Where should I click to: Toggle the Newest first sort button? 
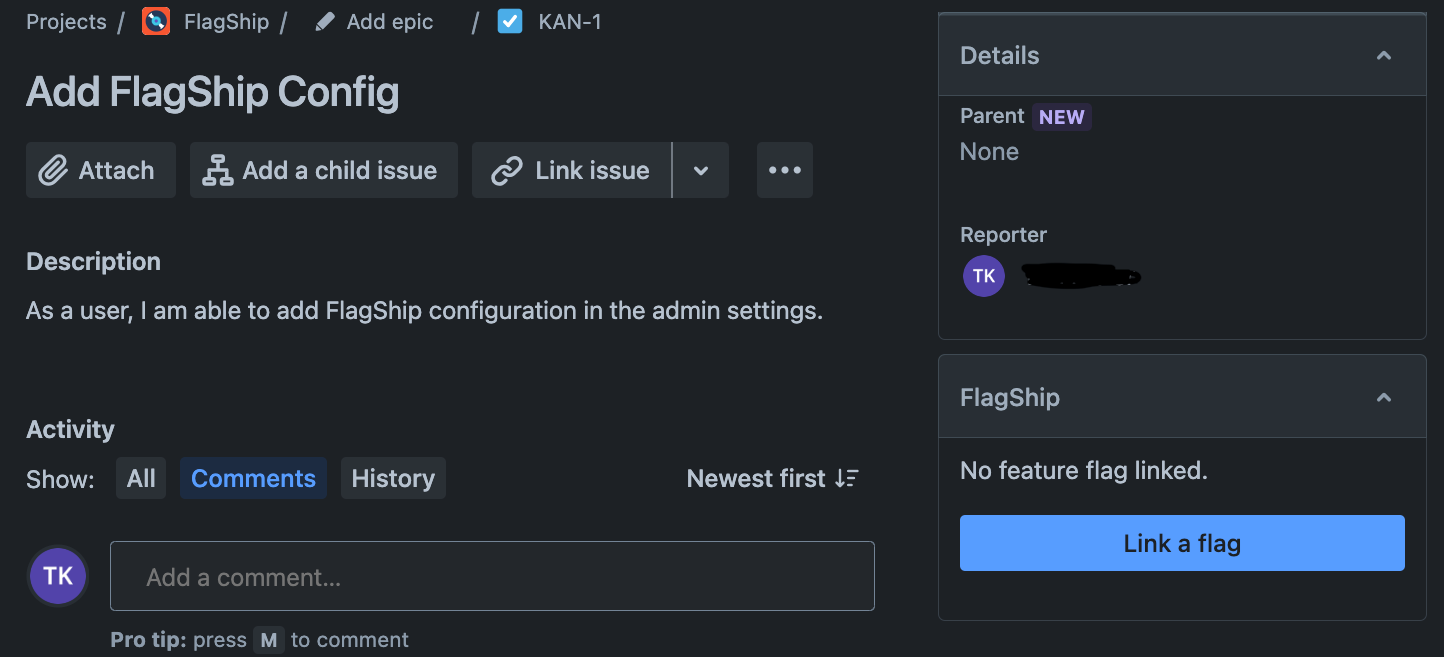pyautogui.click(x=772, y=479)
